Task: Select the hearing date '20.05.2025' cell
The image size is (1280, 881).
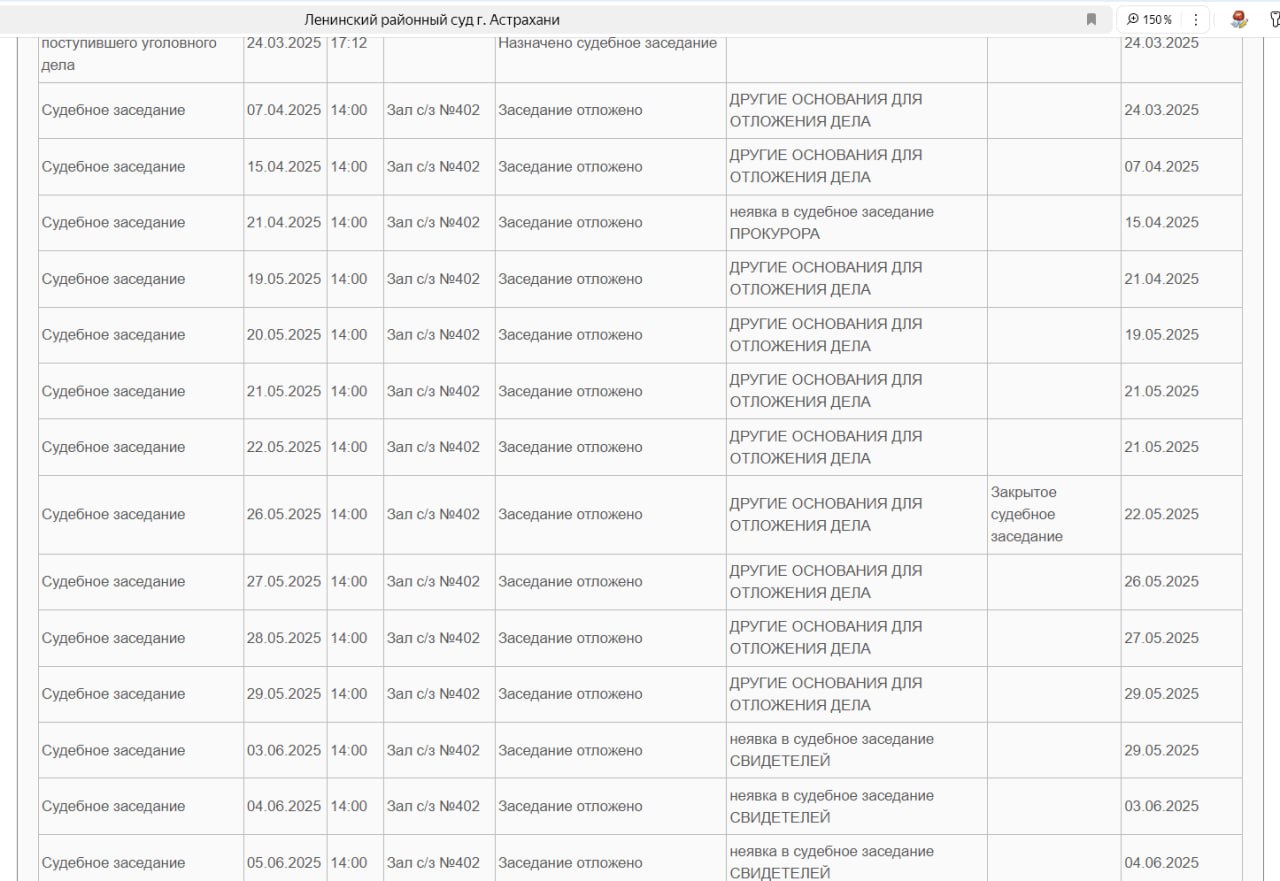Action: (284, 335)
